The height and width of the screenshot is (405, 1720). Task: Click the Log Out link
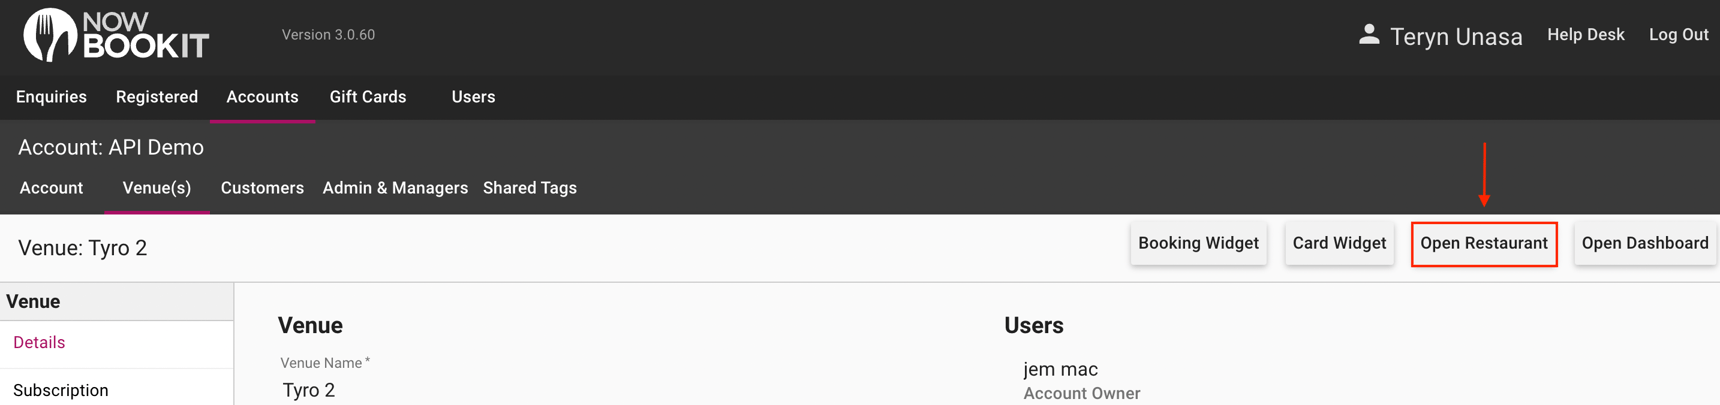[1678, 35]
